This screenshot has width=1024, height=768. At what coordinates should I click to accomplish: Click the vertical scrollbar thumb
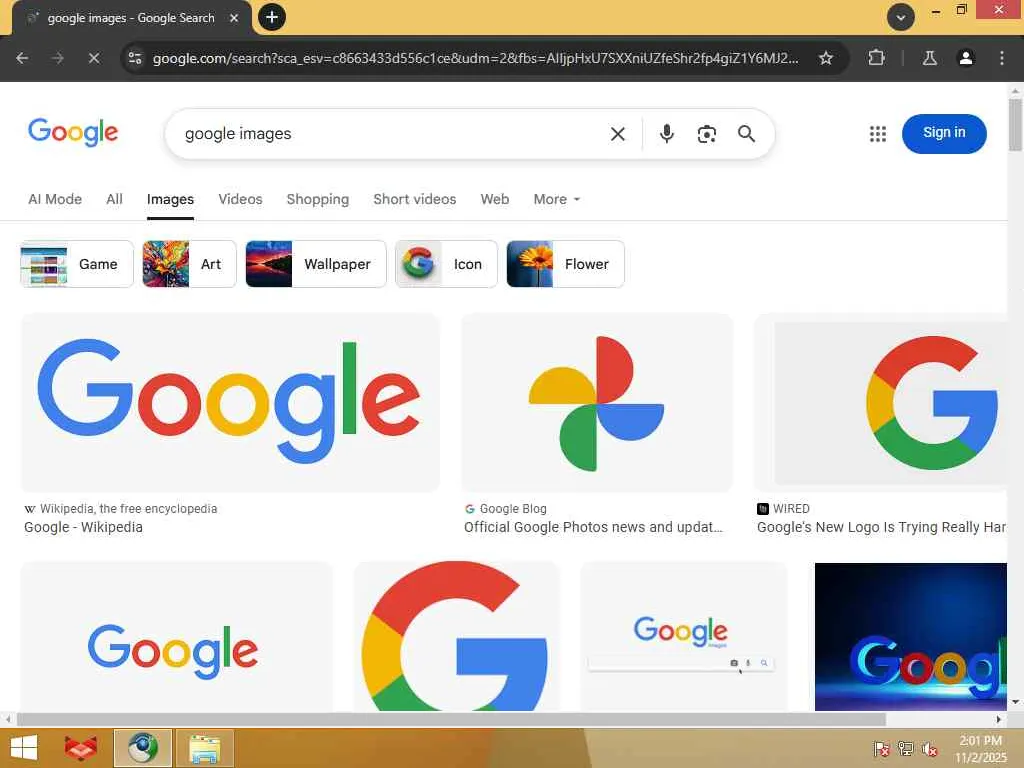point(1015,124)
